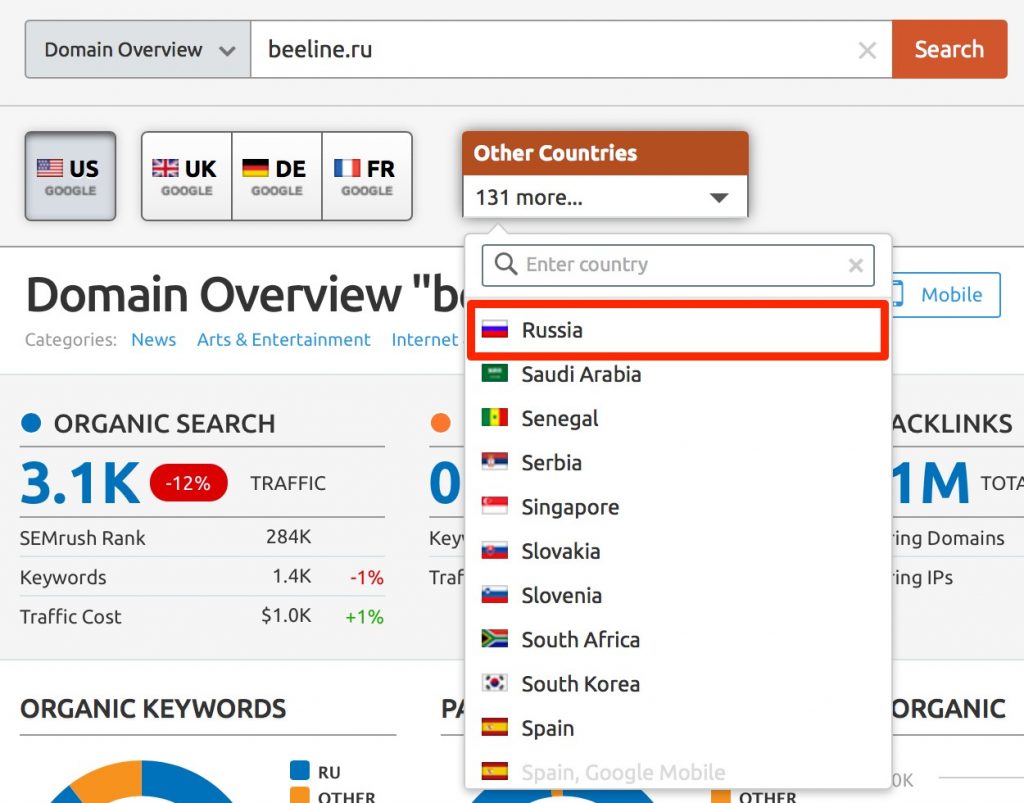Viewport: 1024px width, 803px height.
Task: Click the -12% traffic change badge
Action: pyautogui.click(x=189, y=483)
